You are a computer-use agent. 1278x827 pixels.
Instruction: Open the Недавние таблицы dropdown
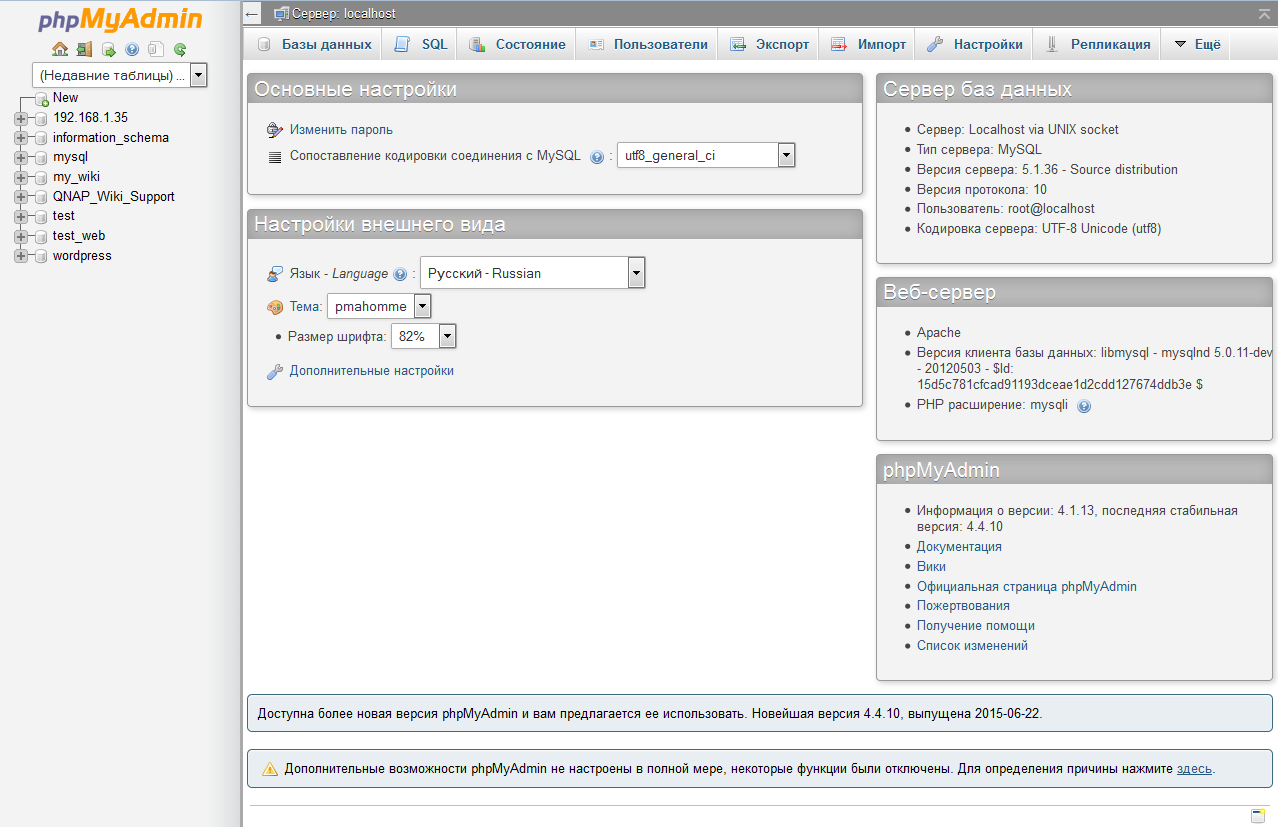tap(120, 75)
